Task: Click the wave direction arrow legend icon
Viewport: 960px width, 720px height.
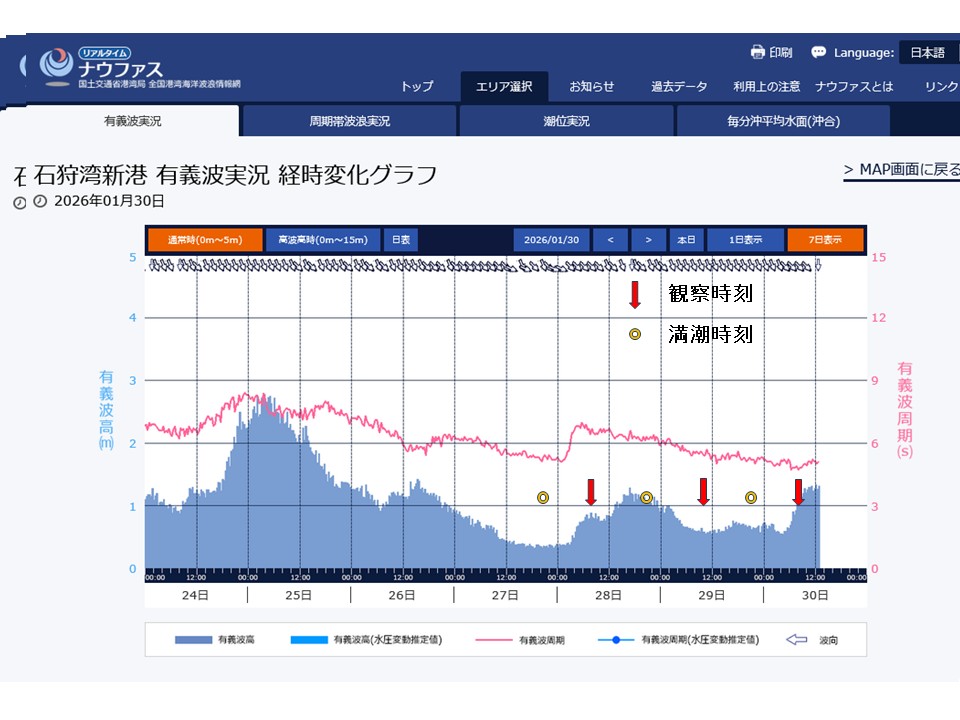Action: tap(796, 639)
